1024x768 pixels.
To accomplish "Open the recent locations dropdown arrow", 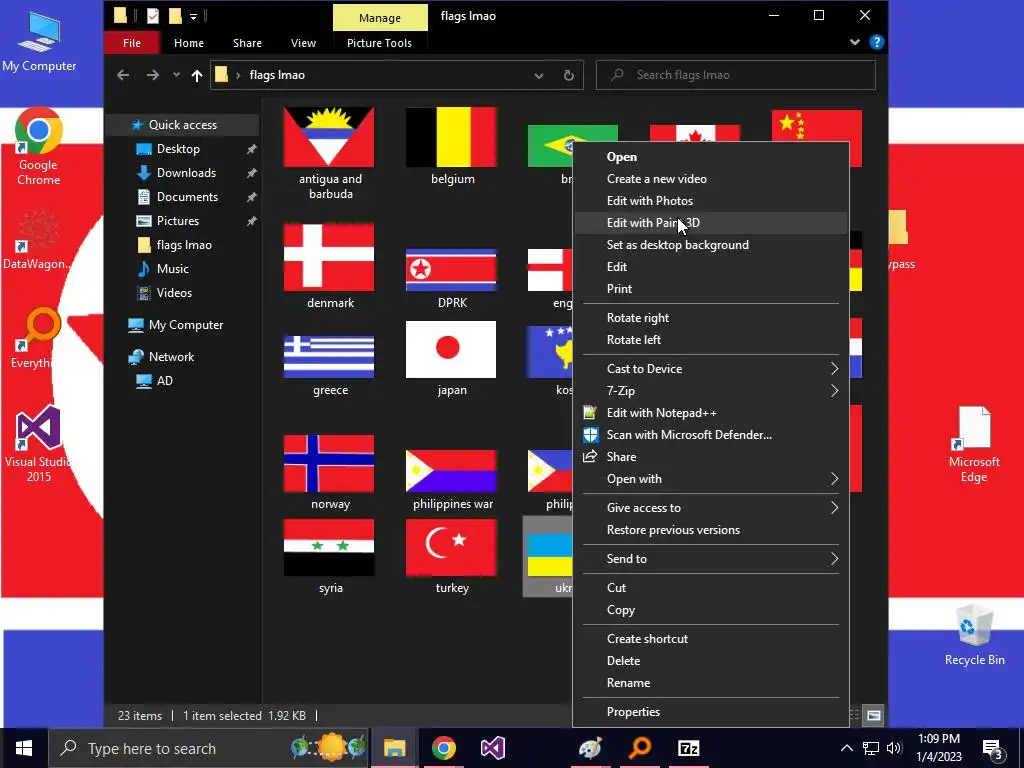I will 176,75.
